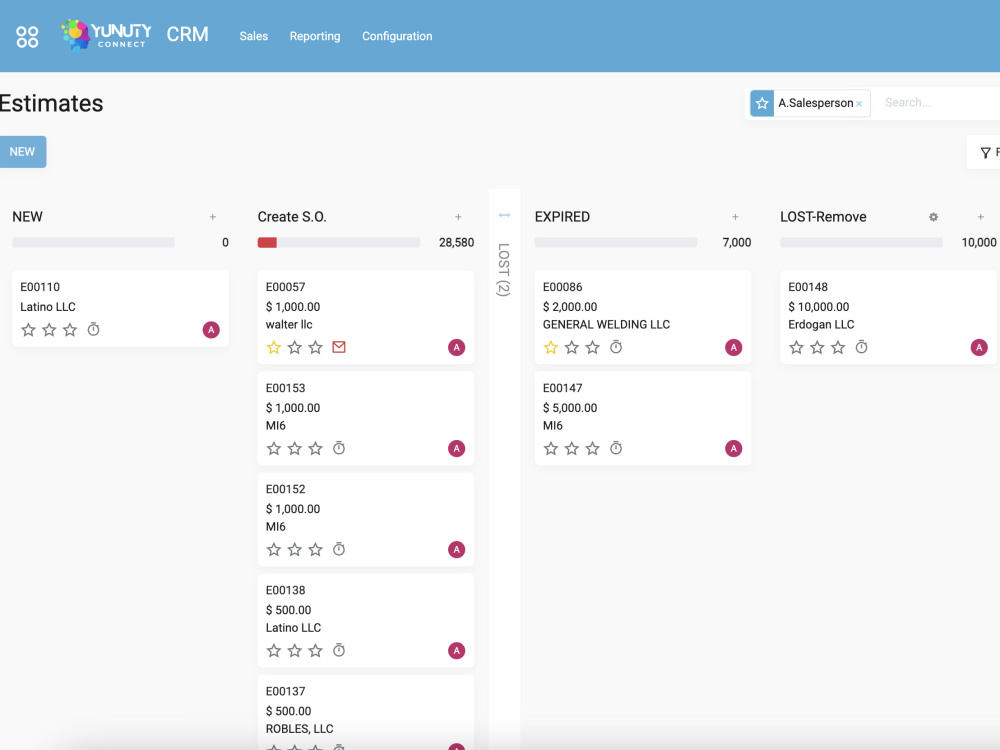
Task: Set second priority star on E00147
Action: click(x=572, y=448)
